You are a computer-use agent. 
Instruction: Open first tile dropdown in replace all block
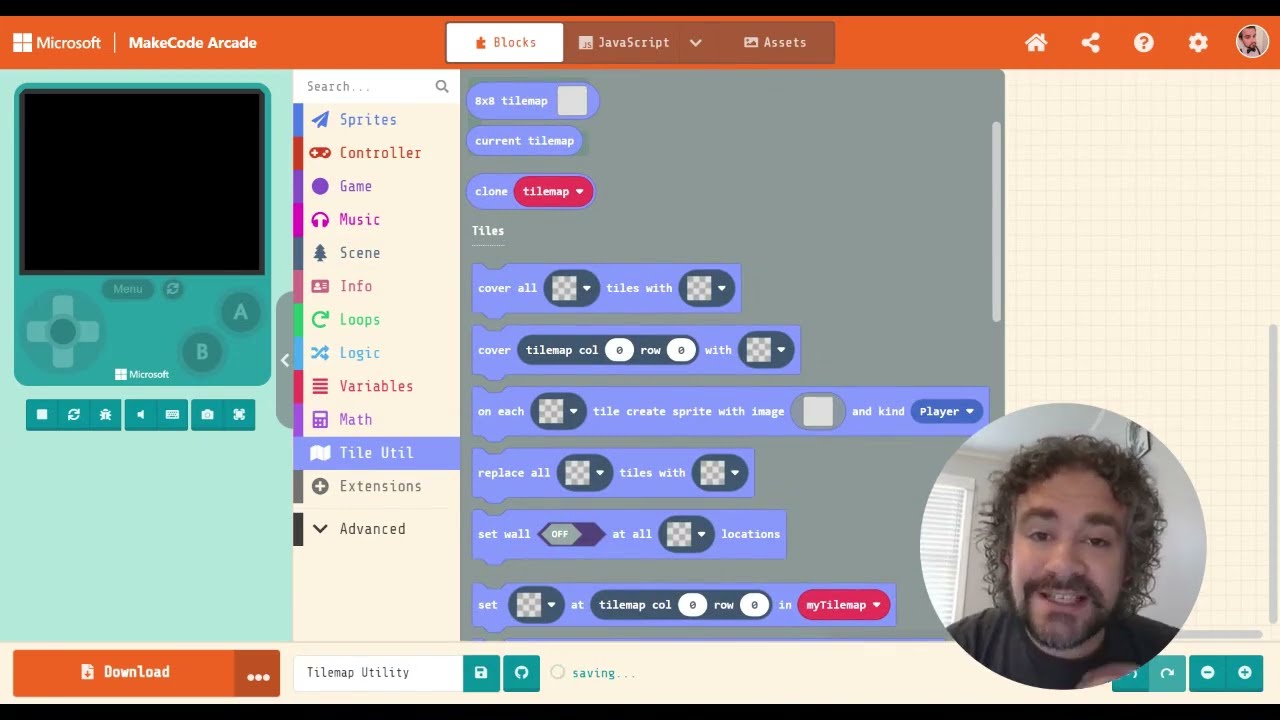click(584, 473)
